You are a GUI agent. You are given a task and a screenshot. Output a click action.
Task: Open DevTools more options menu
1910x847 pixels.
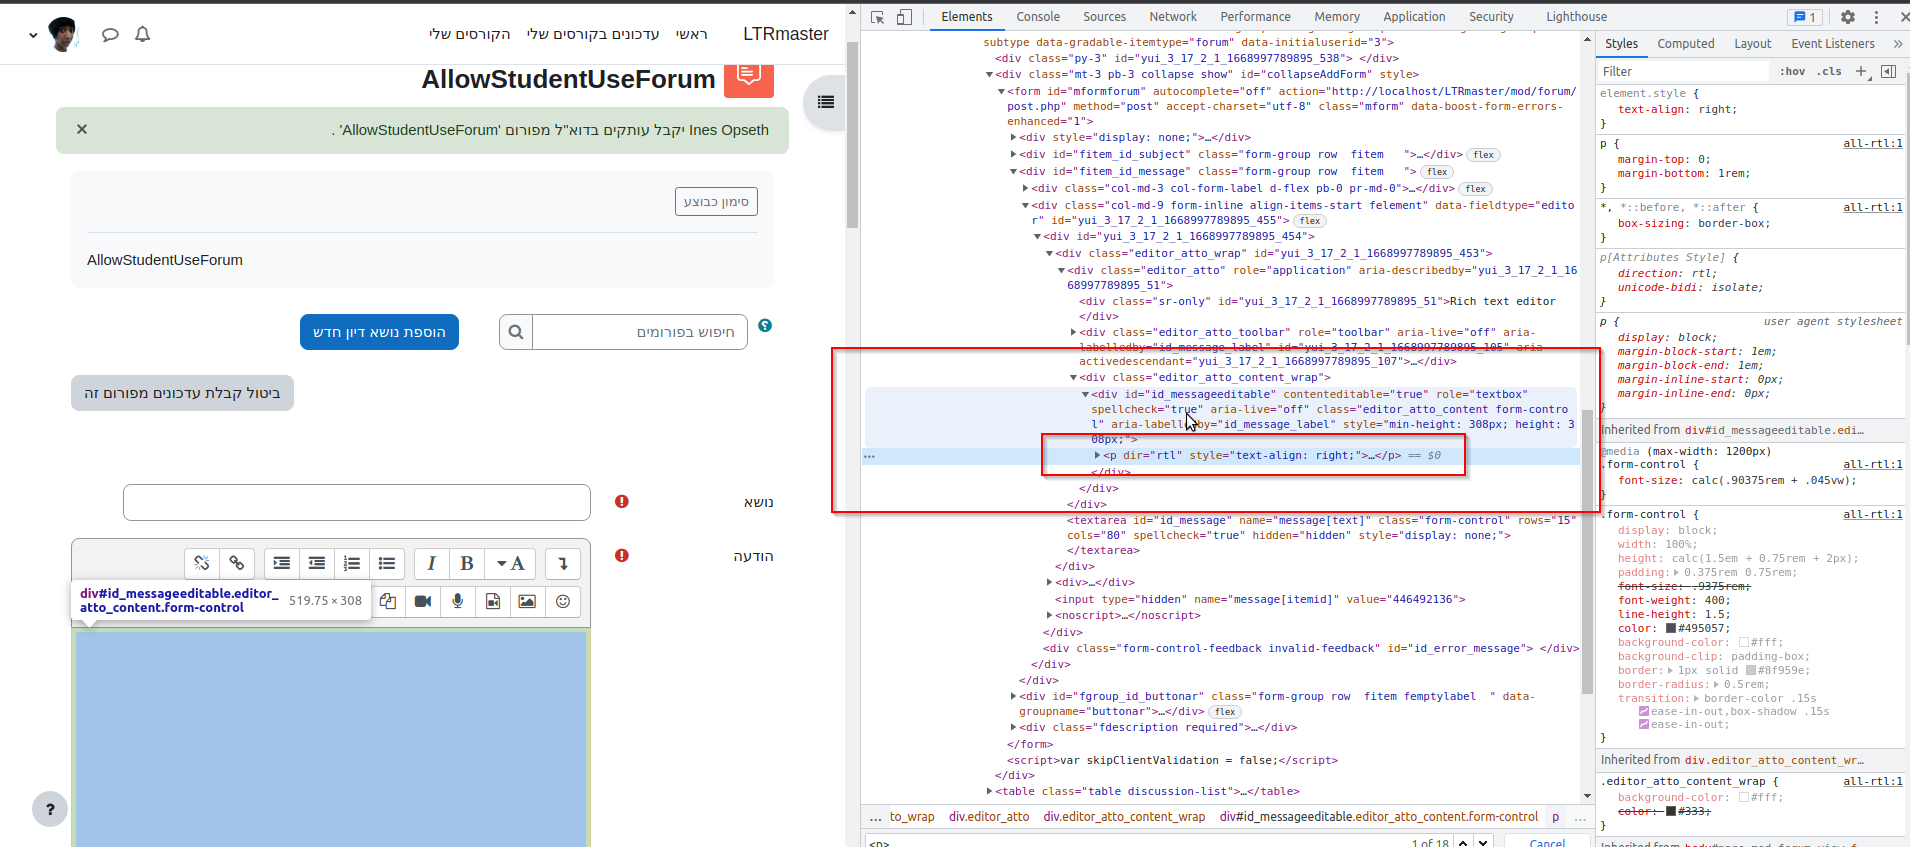pyautogui.click(x=1876, y=17)
